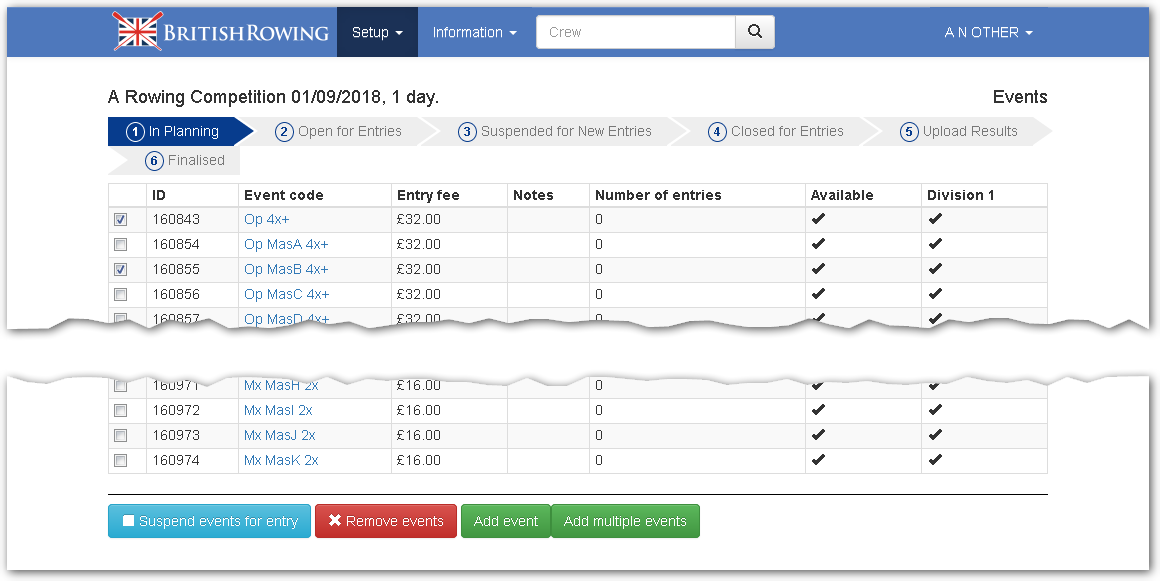Click Division 1 checkmark for event 160854
The height and width of the screenshot is (581, 1160).
(x=935, y=245)
